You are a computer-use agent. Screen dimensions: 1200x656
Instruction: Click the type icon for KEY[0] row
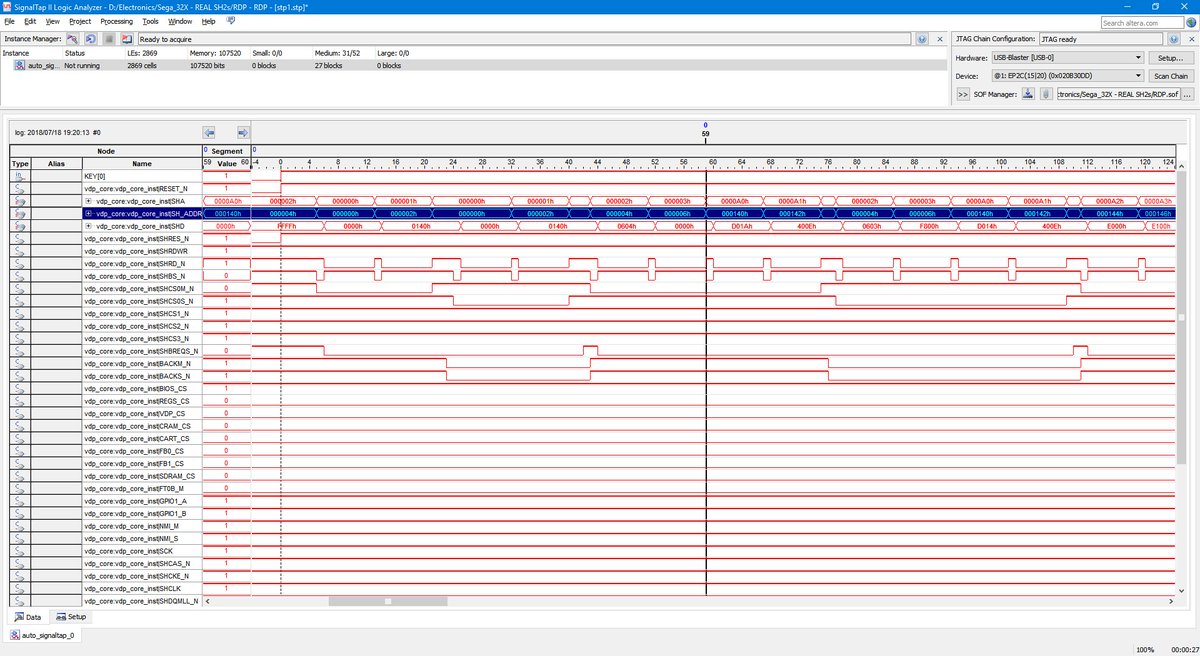(x=20, y=176)
